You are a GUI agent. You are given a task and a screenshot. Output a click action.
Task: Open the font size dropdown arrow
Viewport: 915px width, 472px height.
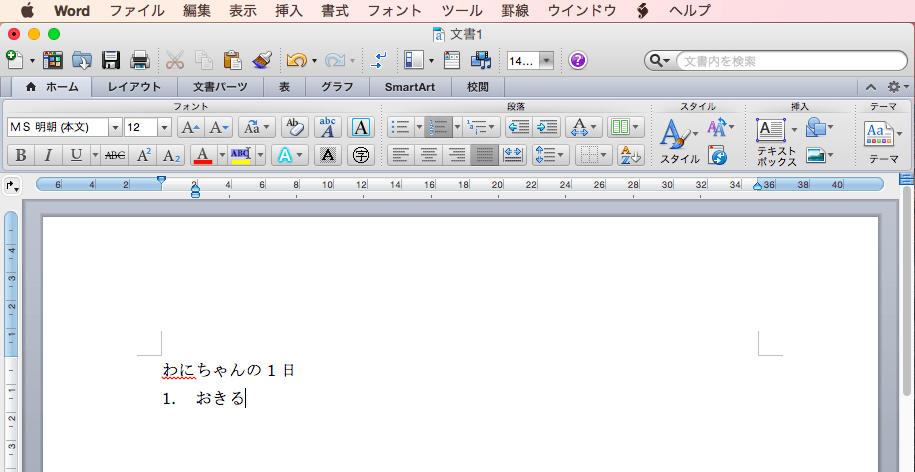tap(165, 127)
